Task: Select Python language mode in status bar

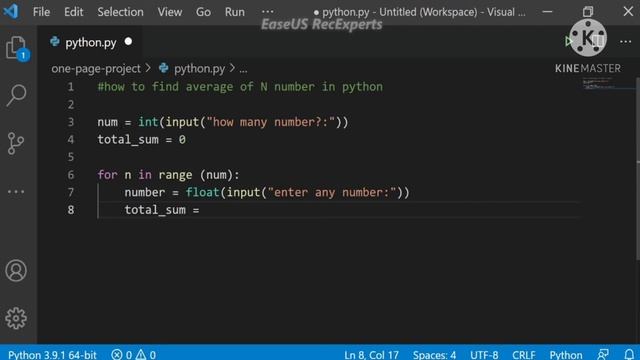Action: (x=566, y=354)
